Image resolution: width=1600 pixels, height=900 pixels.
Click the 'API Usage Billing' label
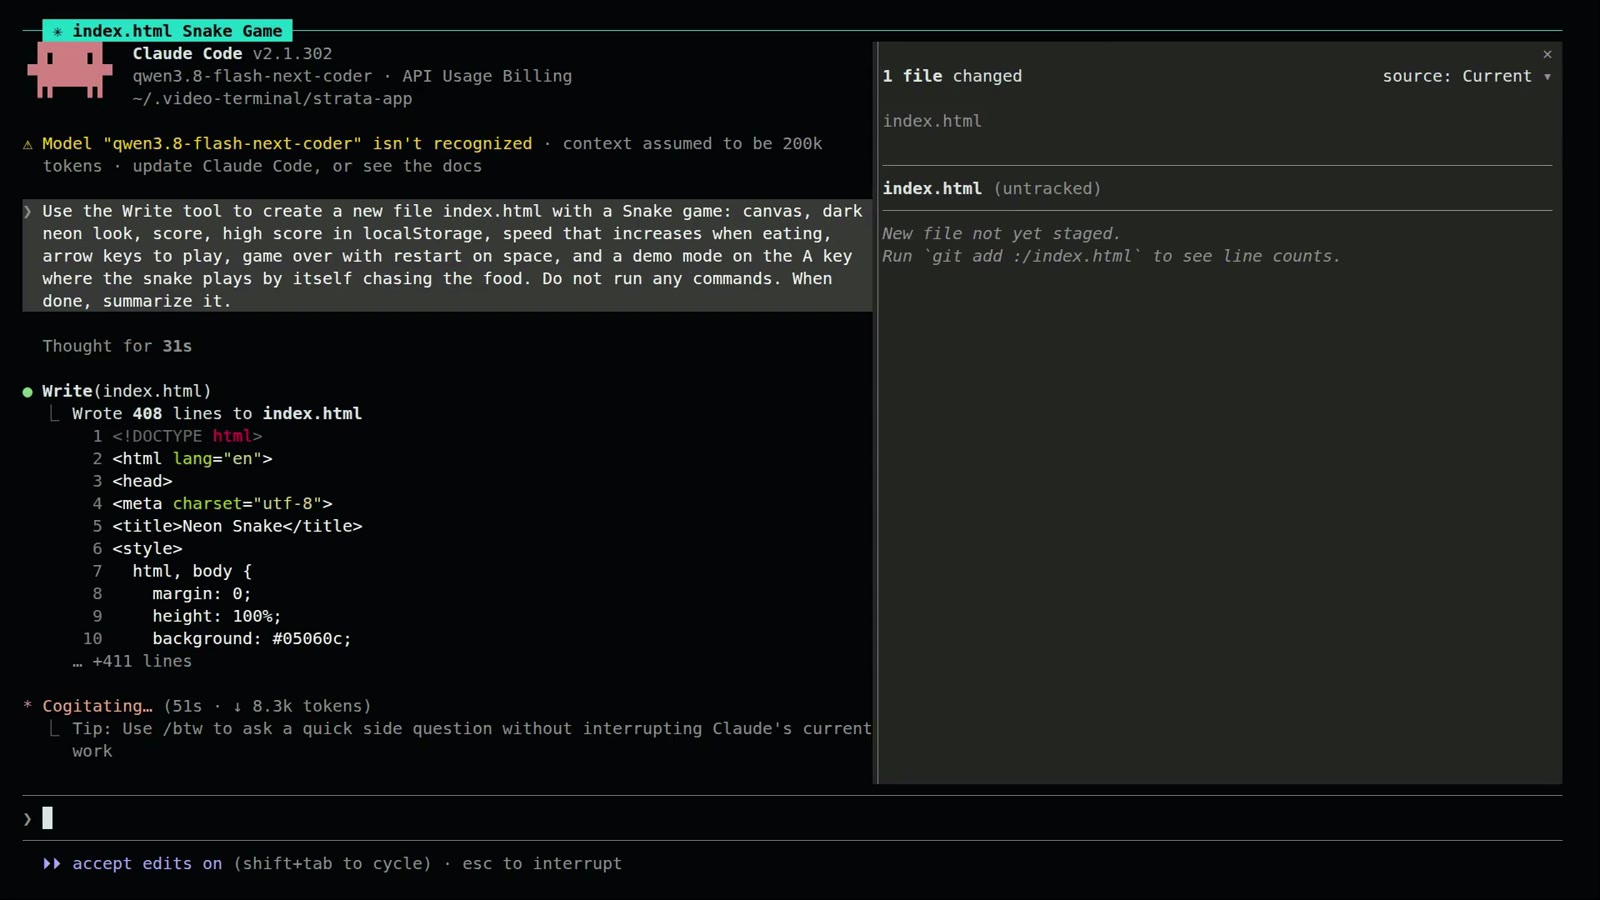[487, 76]
